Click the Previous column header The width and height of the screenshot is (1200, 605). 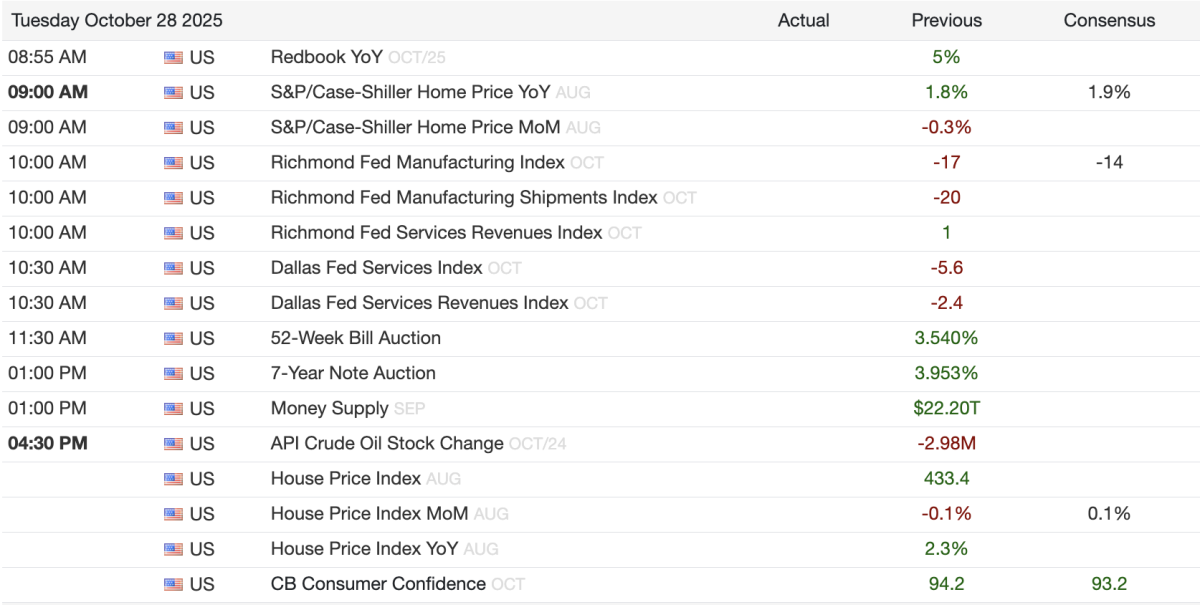pyautogui.click(x=946, y=20)
